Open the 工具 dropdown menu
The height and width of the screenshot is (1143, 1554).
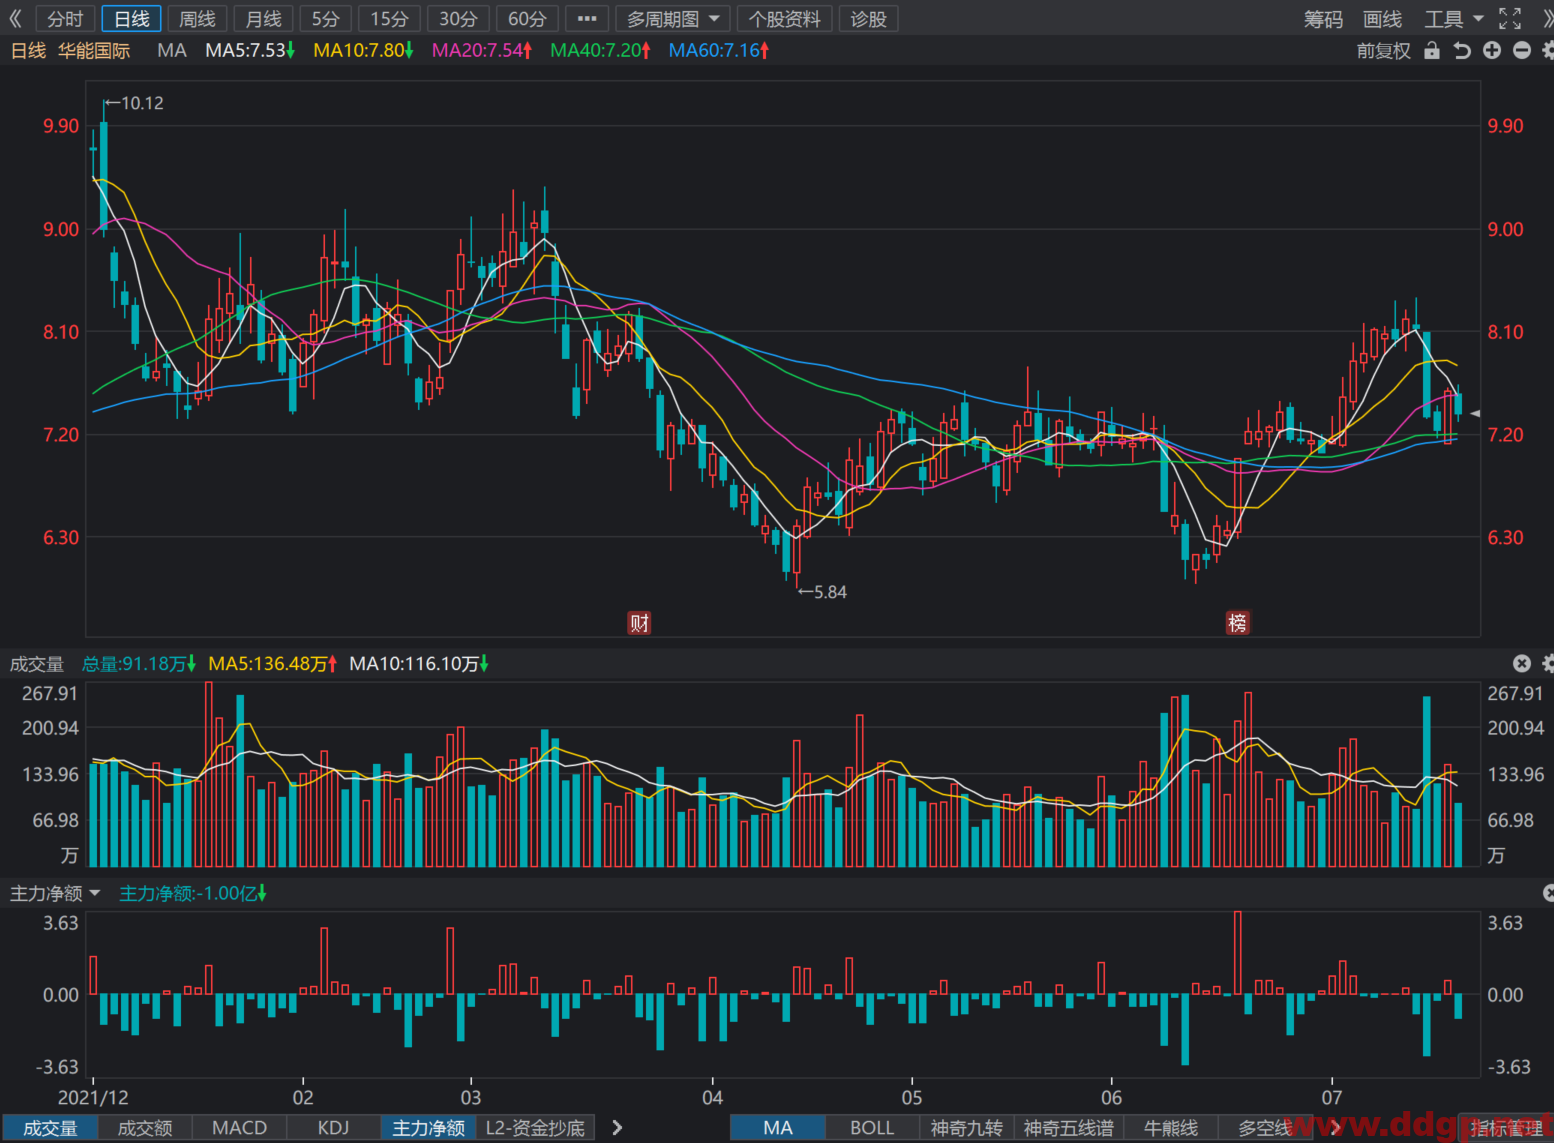pyautogui.click(x=1453, y=19)
